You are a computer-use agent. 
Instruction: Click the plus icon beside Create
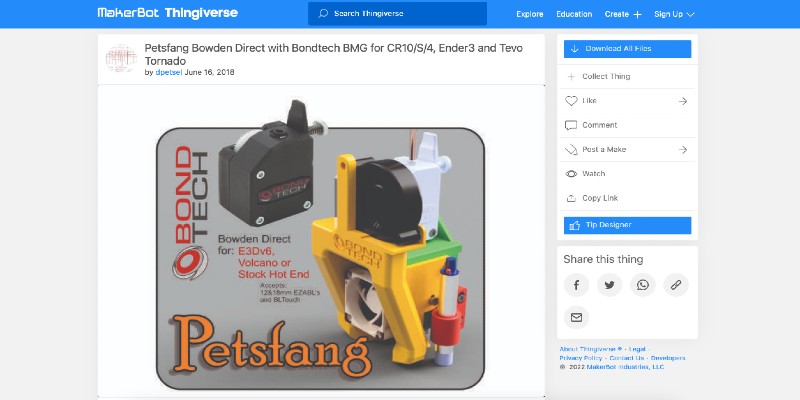coord(637,15)
